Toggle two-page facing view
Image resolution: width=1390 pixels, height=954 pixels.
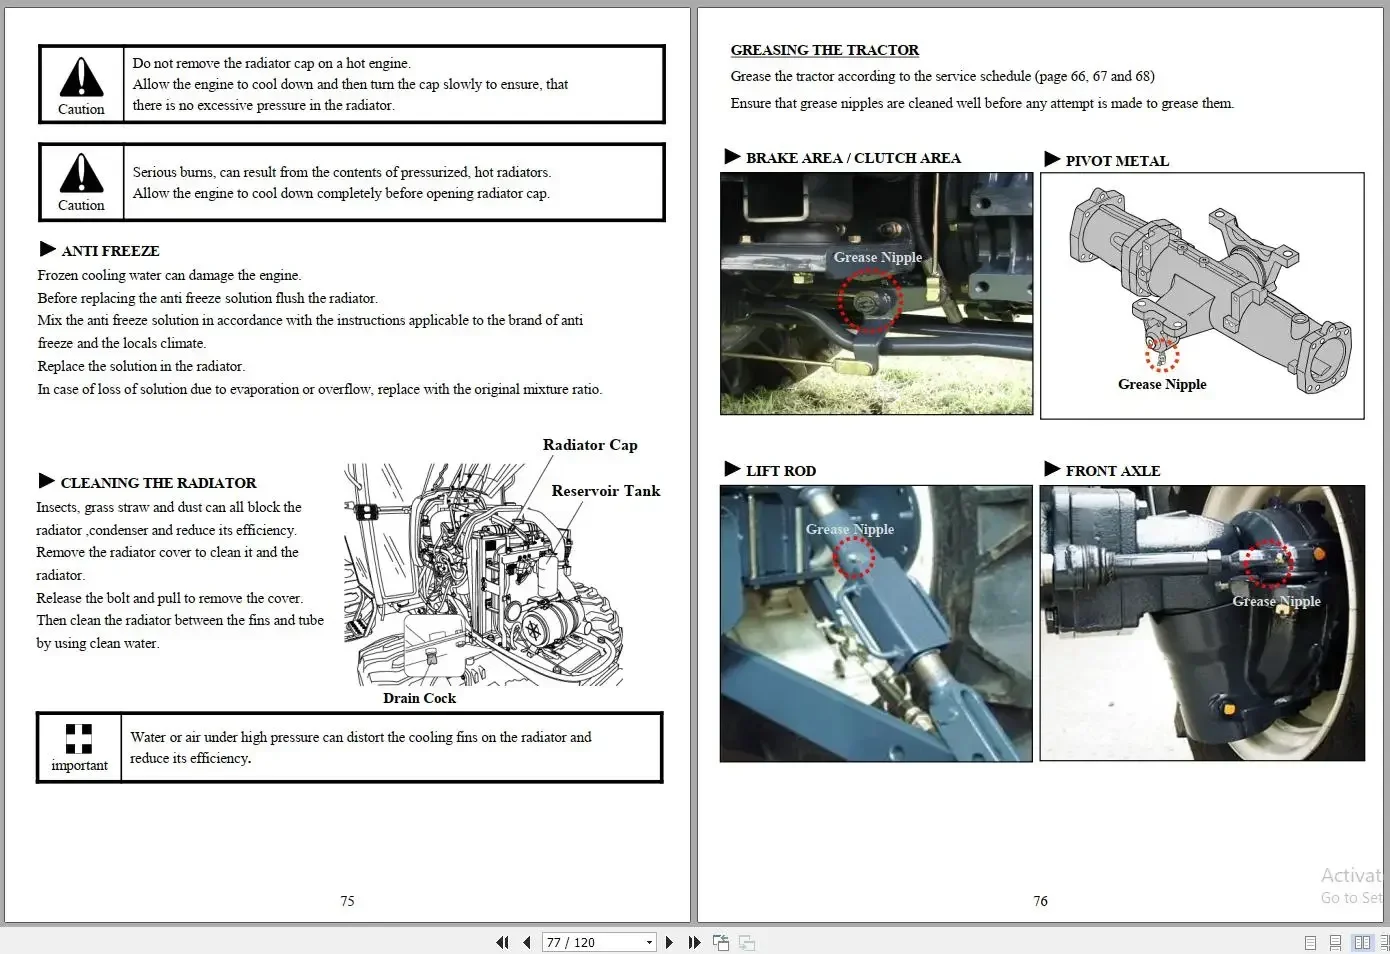click(x=1362, y=942)
